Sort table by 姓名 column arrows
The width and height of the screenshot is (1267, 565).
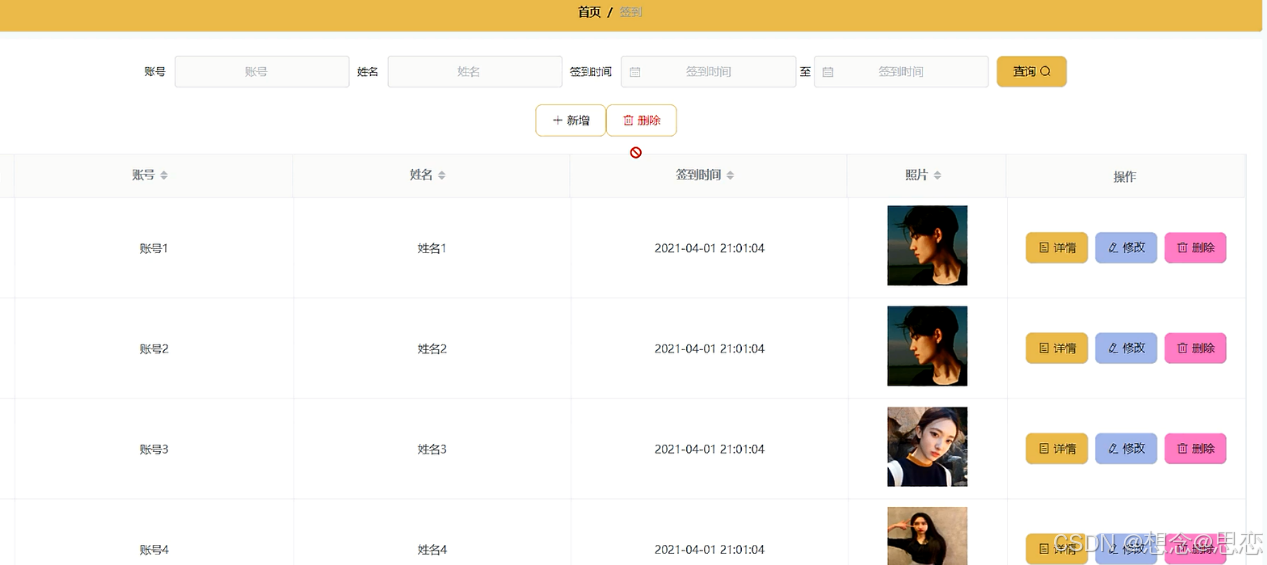pos(441,175)
